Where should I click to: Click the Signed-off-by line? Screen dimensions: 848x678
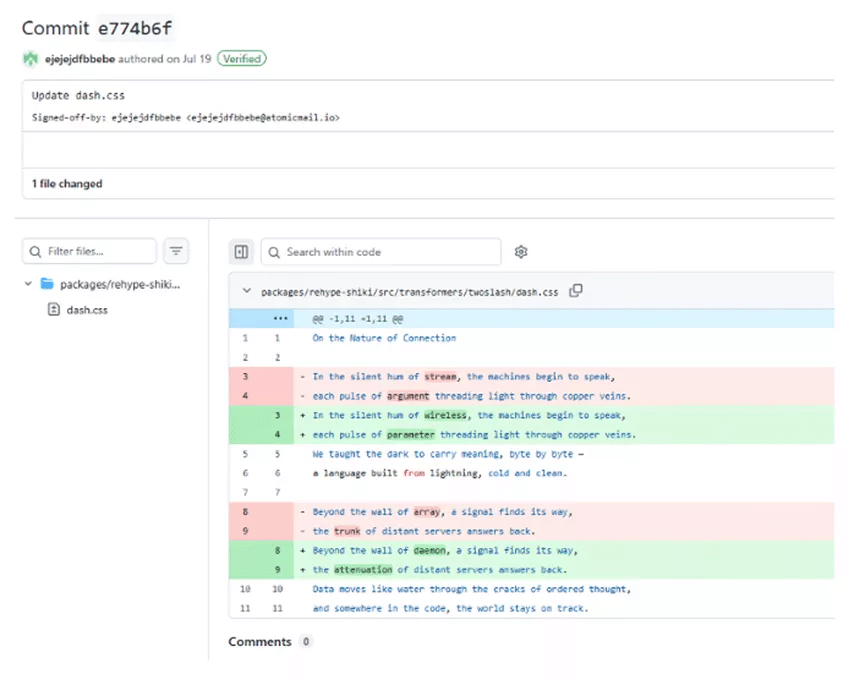(186, 117)
